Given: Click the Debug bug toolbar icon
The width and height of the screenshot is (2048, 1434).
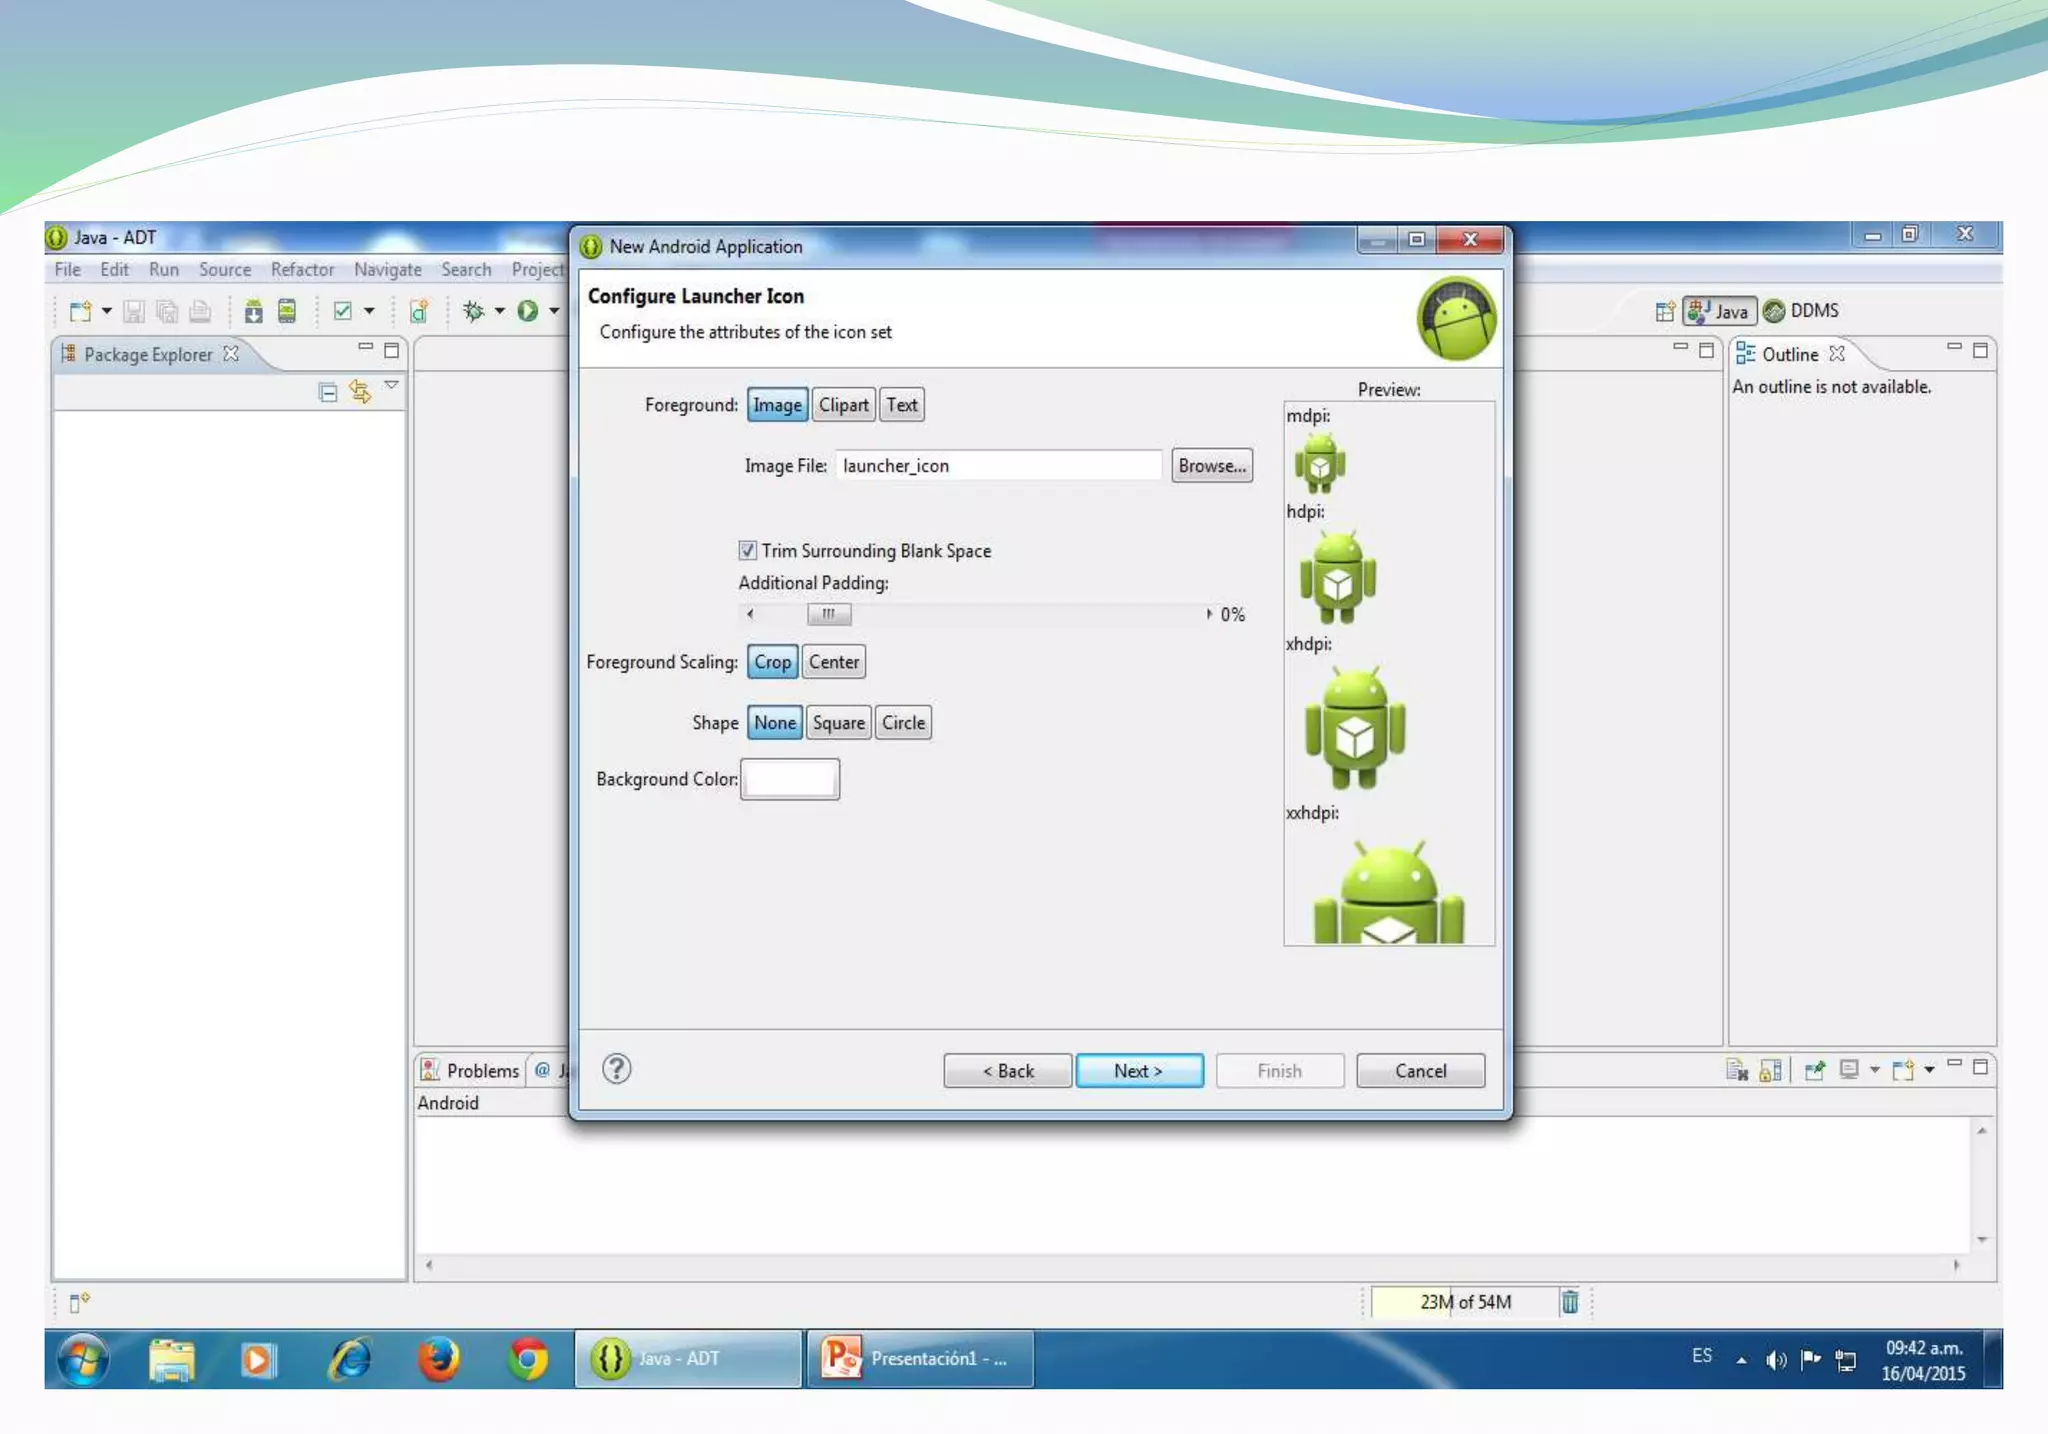Looking at the screenshot, I should tap(473, 312).
